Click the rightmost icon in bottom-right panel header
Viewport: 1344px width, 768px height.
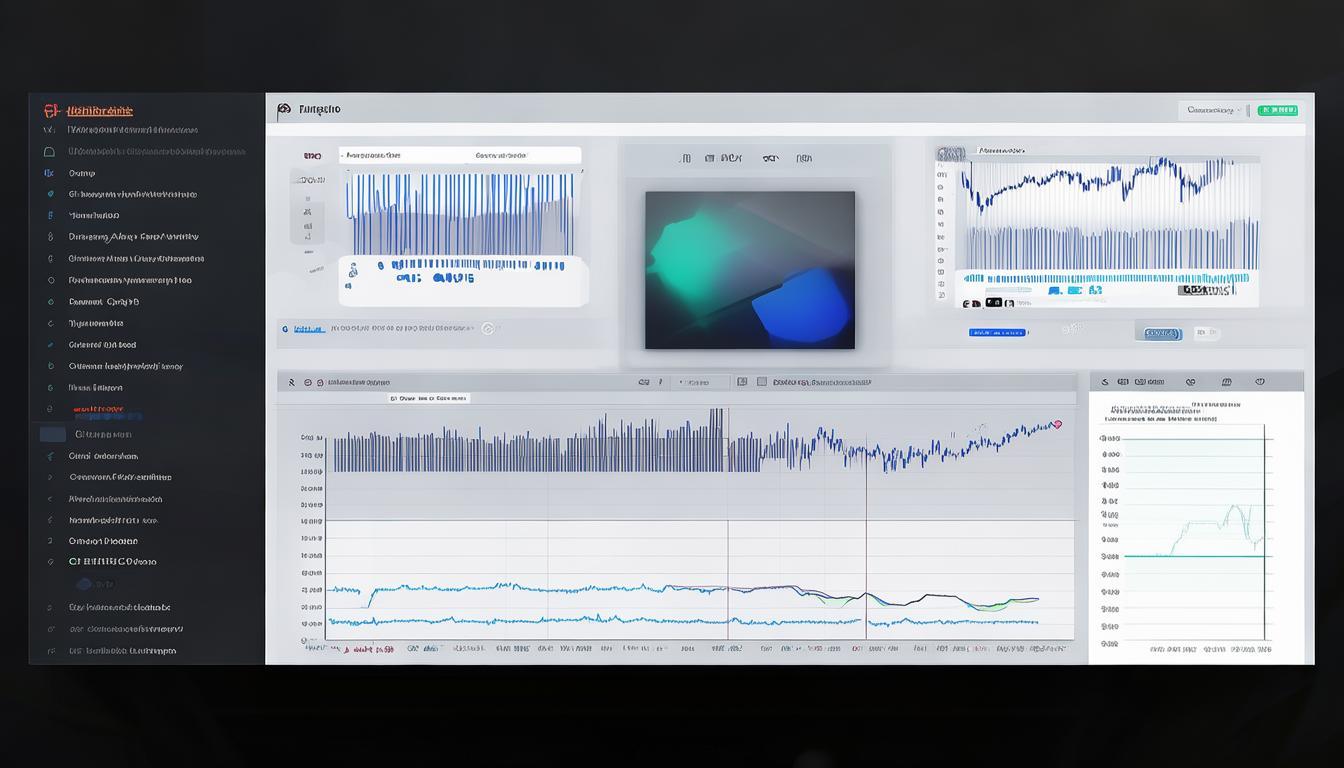click(x=1260, y=382)
